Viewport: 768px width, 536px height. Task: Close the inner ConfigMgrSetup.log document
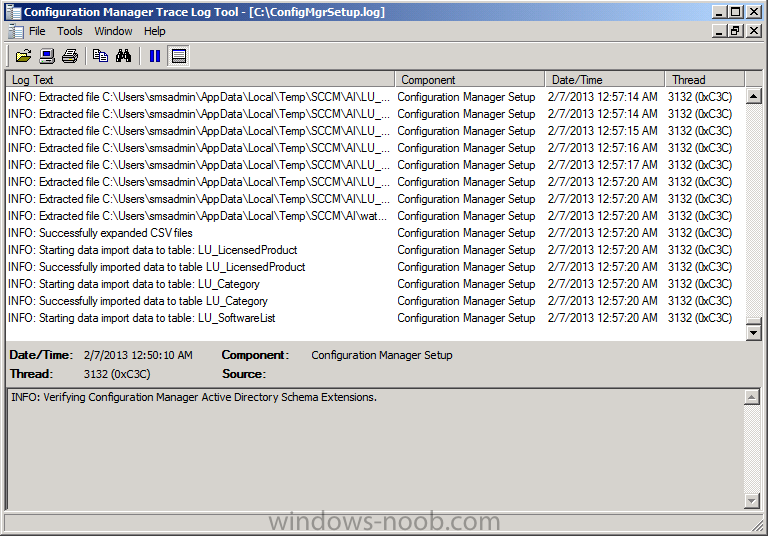(x=754, y=31)
